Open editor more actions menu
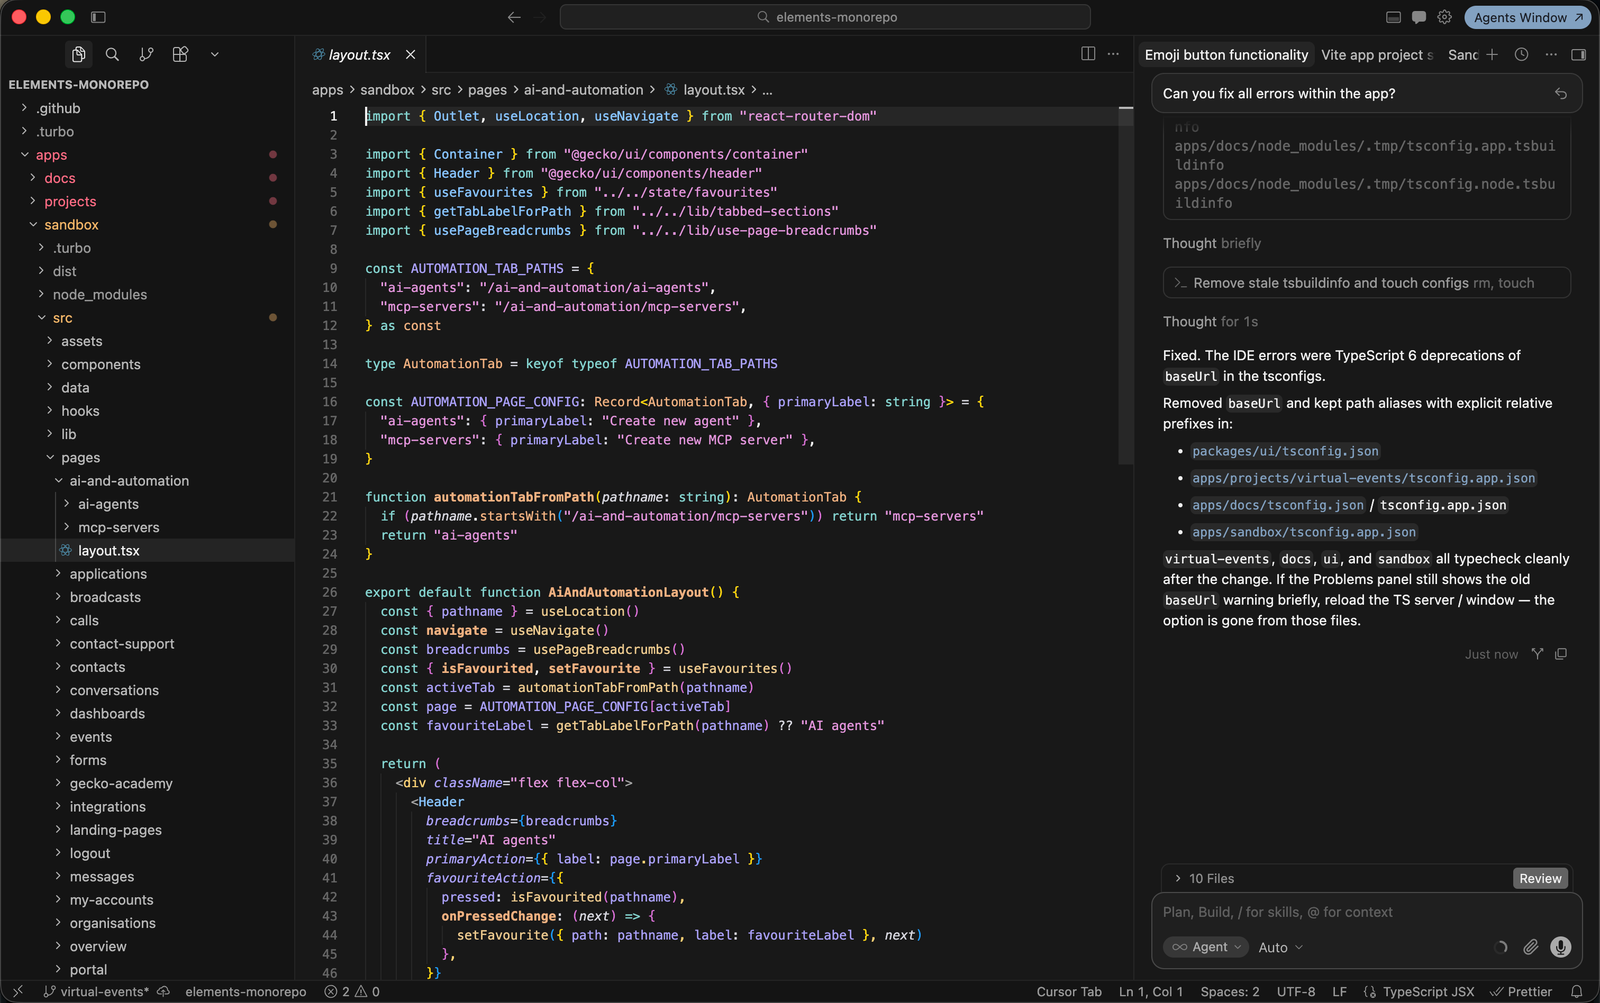Viewport: 1600px width, 1003px height. click(1113, 54)
